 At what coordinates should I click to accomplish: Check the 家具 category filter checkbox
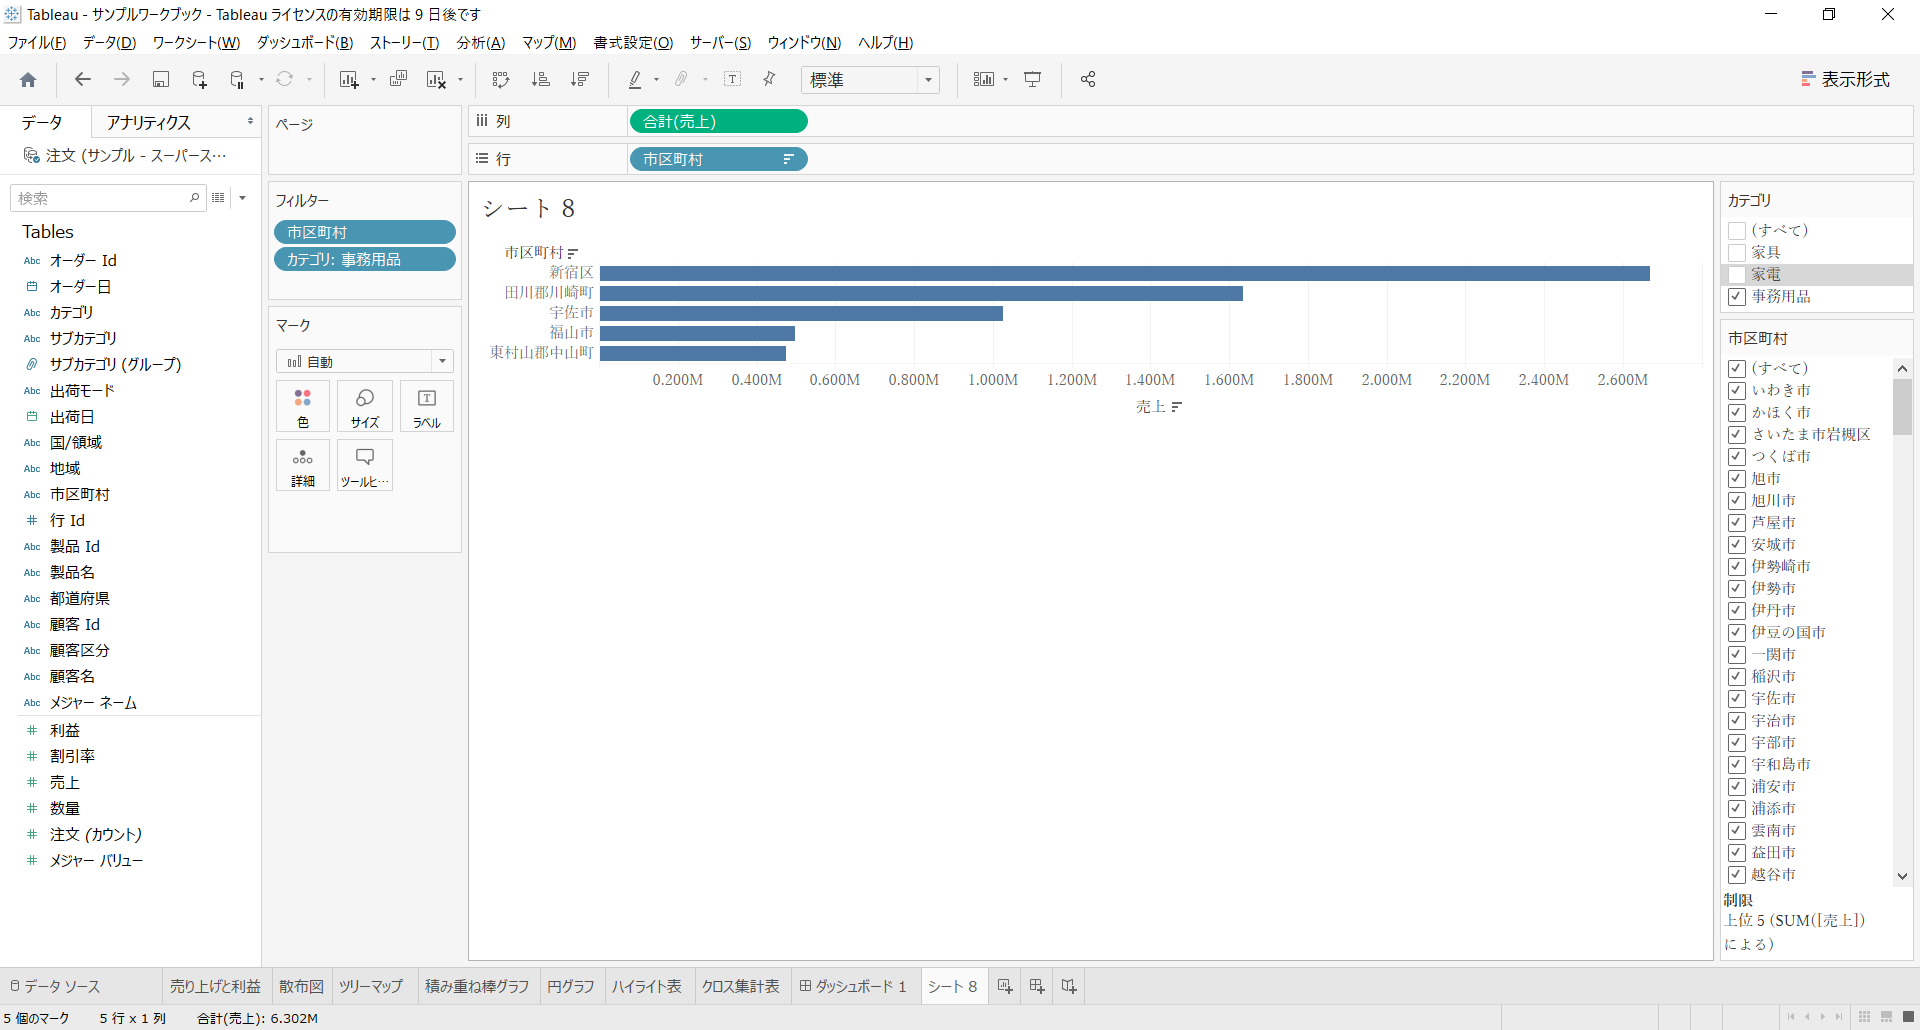click(1737, 253)
